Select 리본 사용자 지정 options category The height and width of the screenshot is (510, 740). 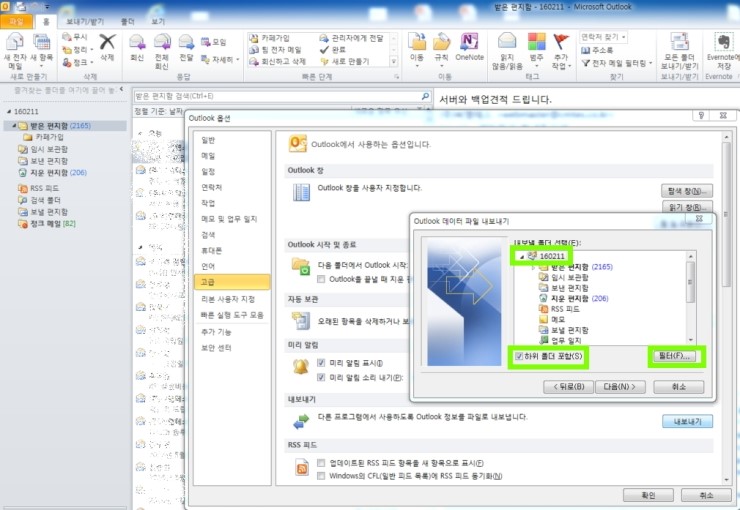[232, 299]
